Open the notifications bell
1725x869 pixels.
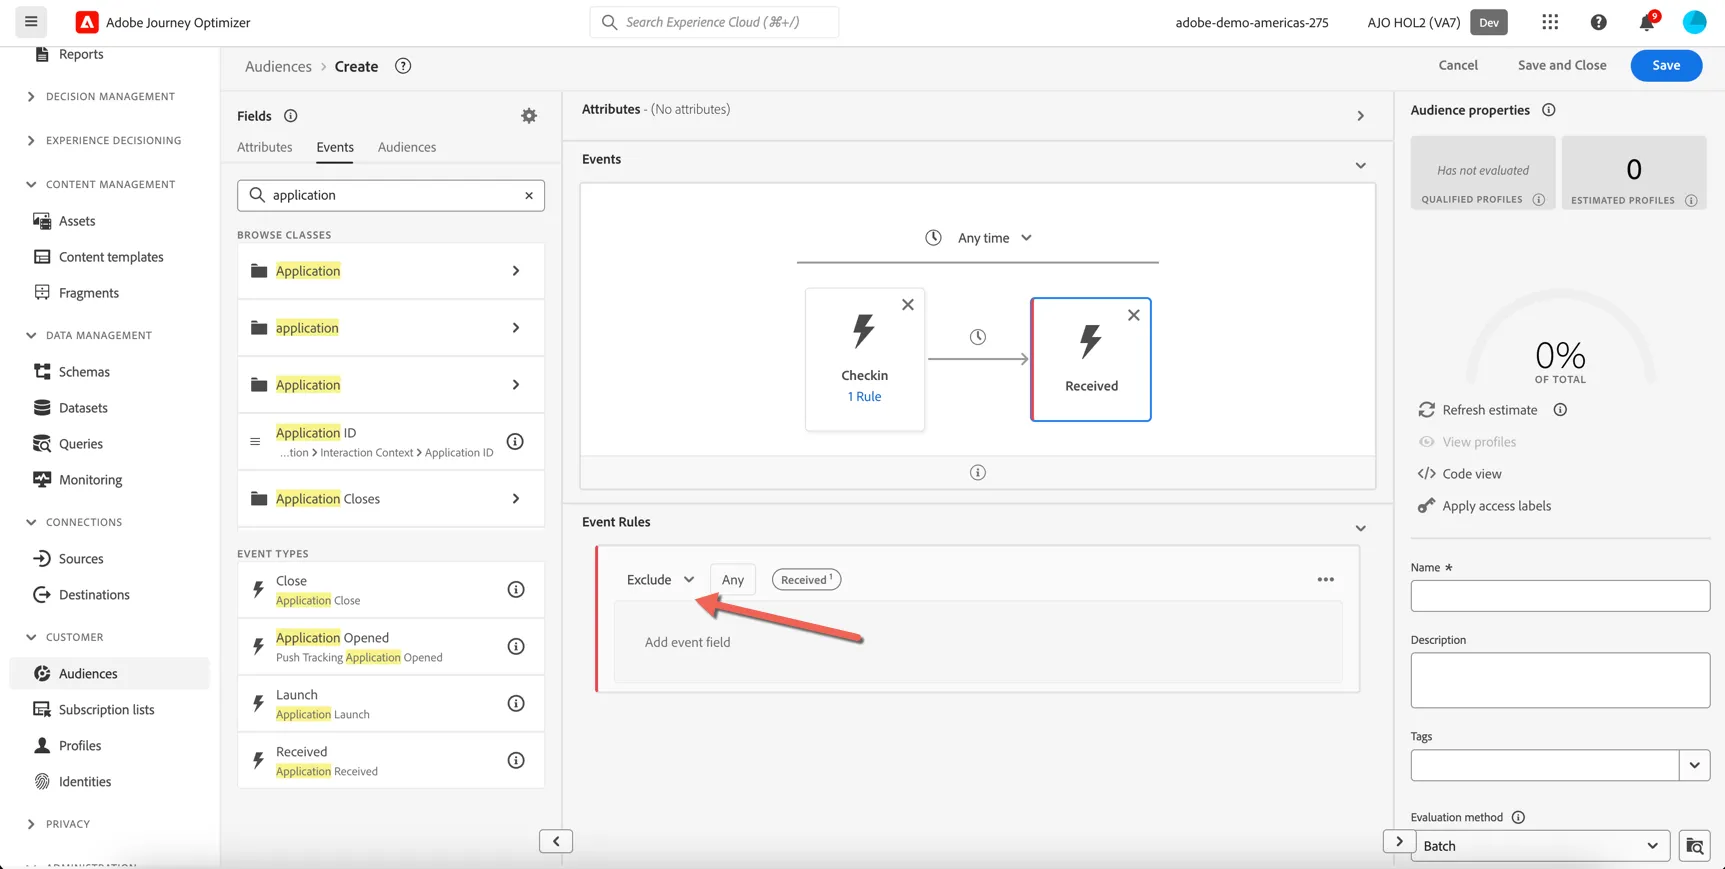coord(1646,22)
